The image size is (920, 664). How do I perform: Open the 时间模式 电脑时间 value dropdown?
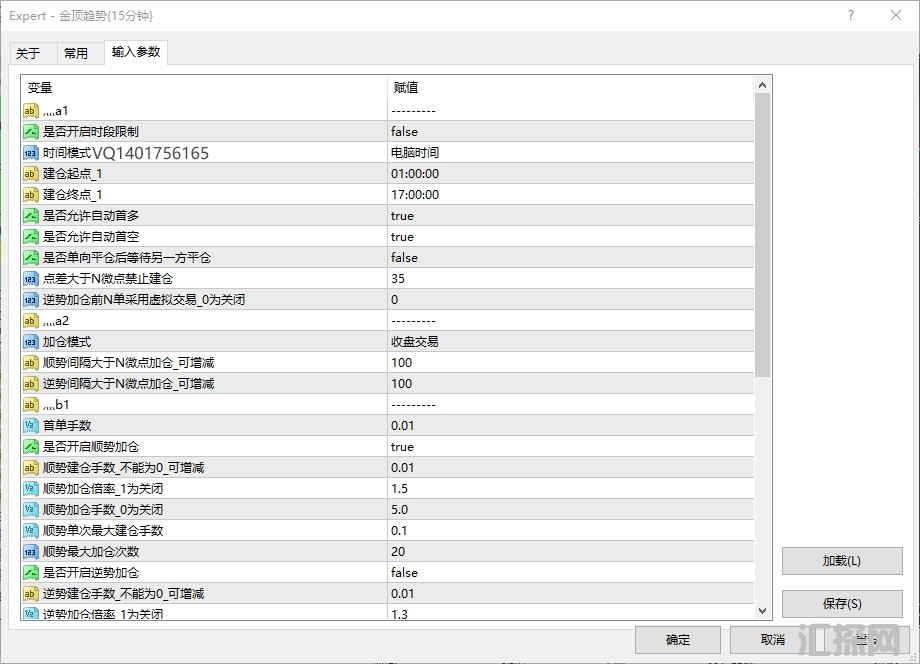570,153
